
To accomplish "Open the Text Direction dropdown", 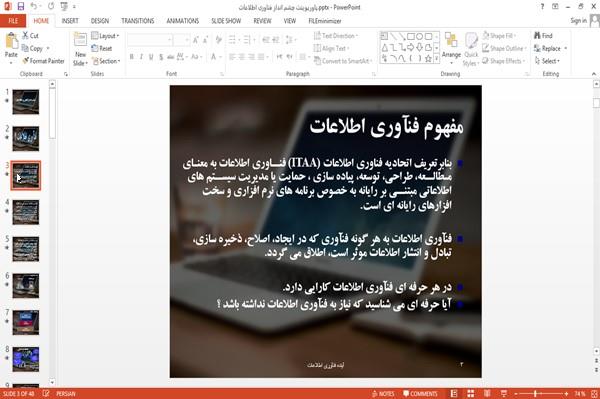I will (x=336, y=36).
